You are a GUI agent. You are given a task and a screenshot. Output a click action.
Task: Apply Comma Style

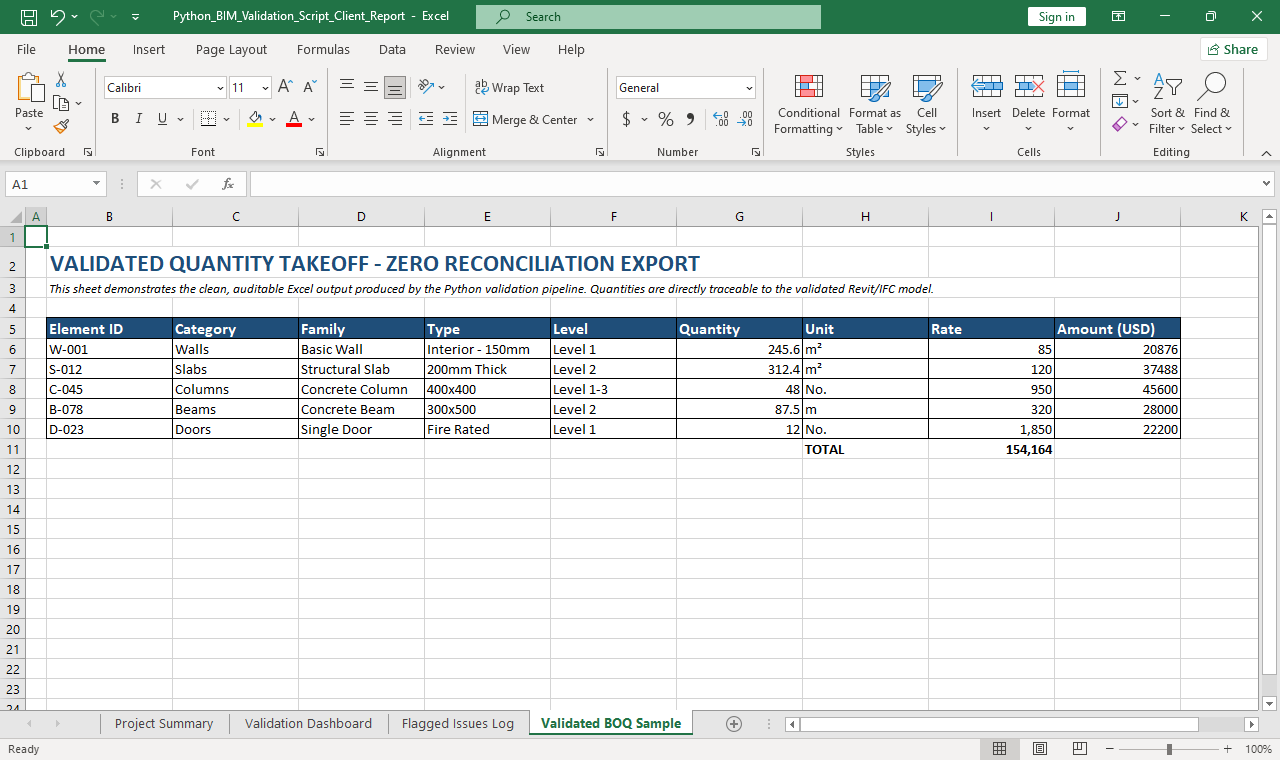[x=690, y=119]
